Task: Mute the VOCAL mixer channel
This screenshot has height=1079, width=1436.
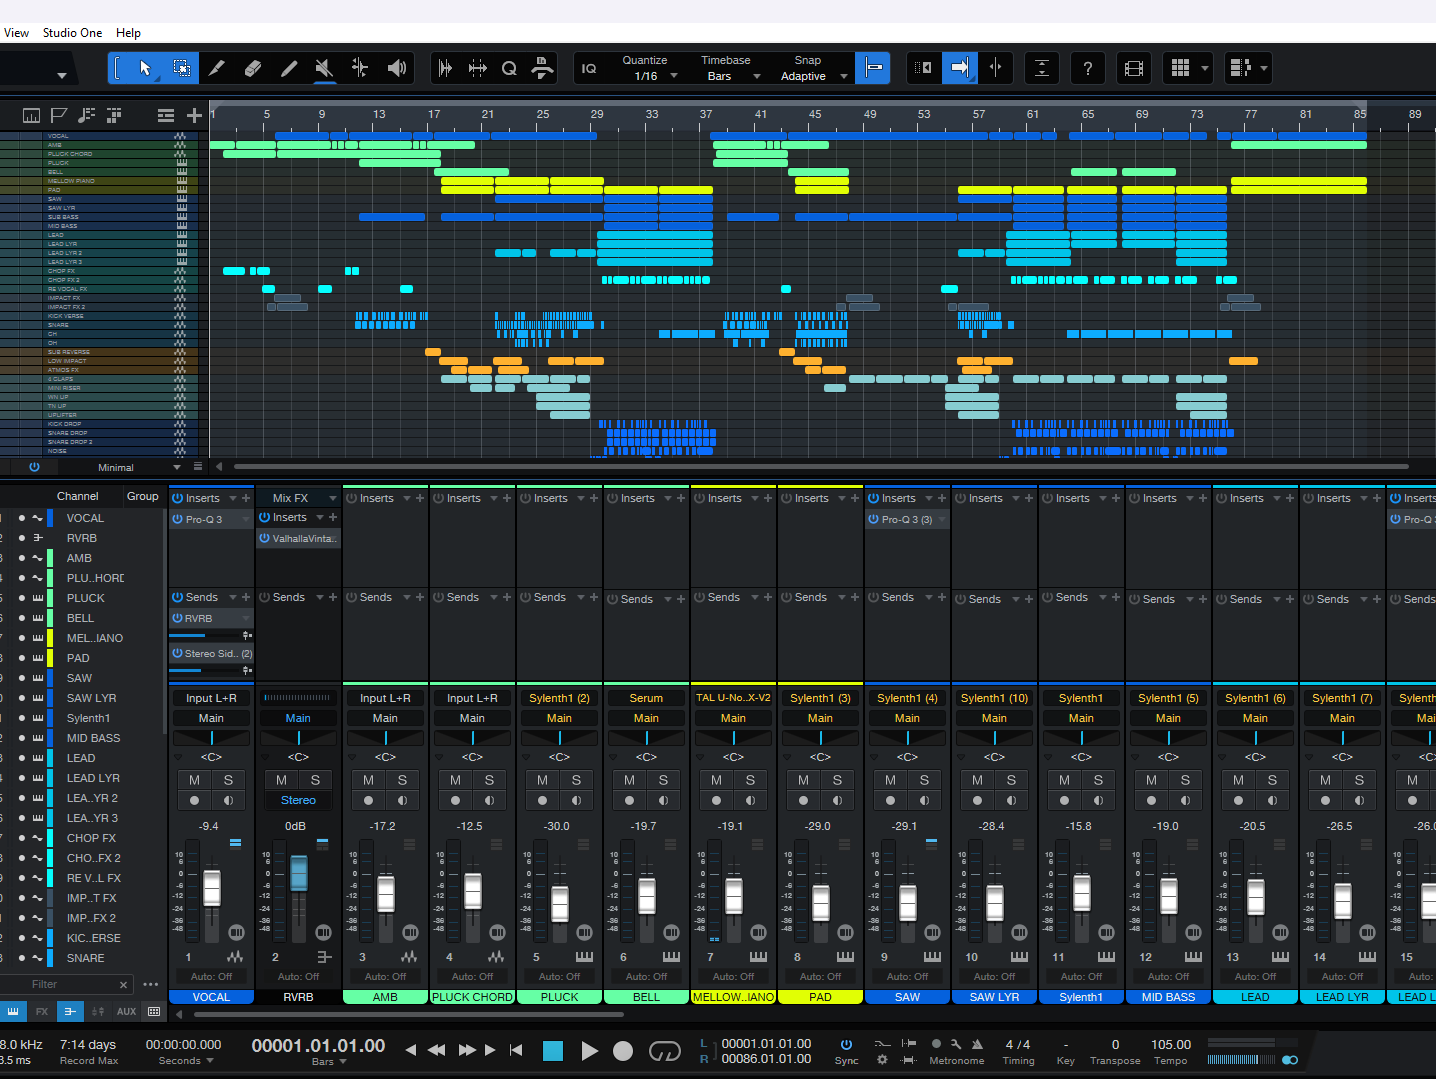Action: (194, 780)
